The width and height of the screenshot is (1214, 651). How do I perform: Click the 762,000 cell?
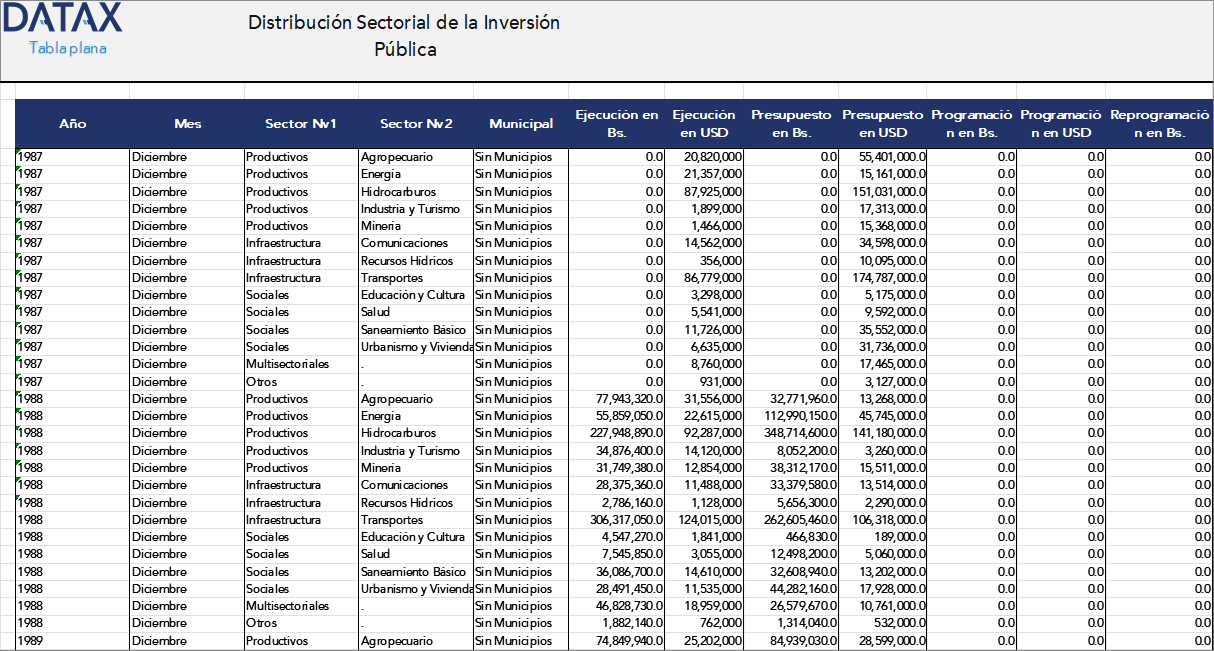pos(705,623)
